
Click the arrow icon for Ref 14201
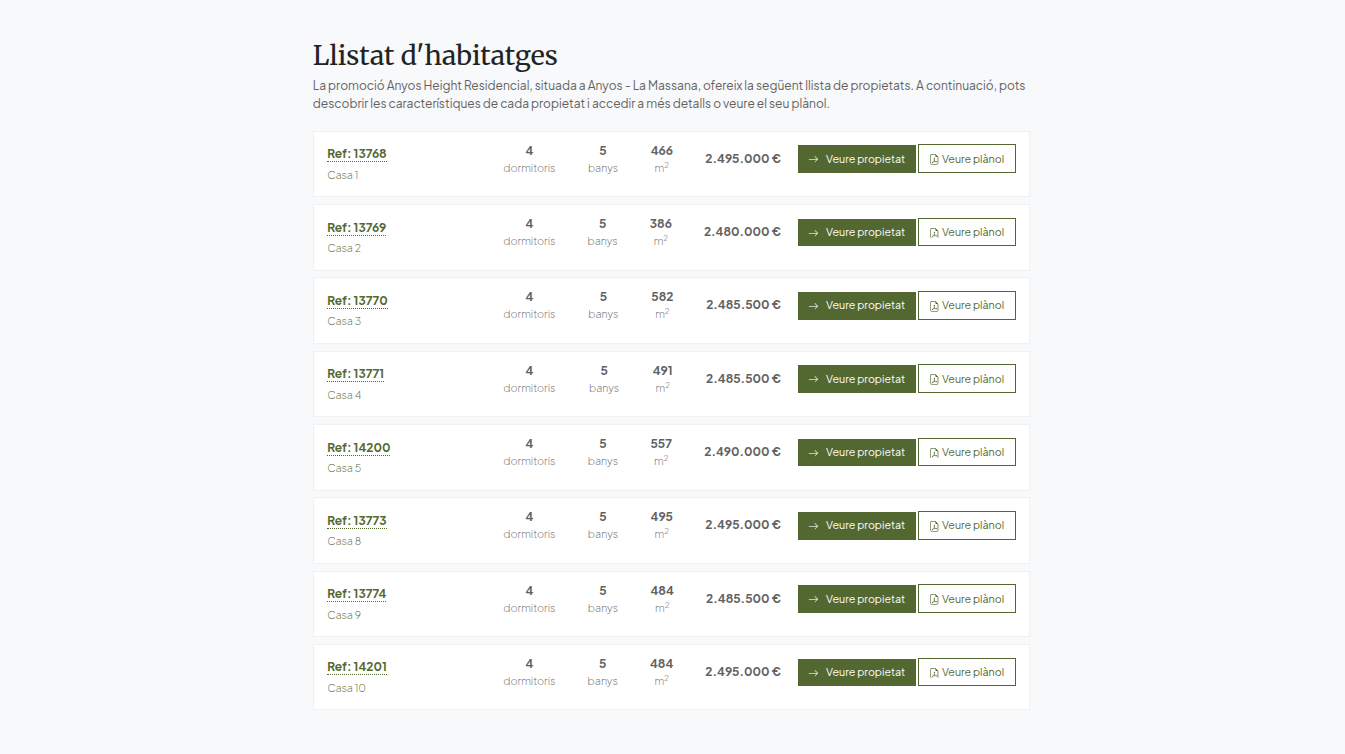[814, 673]
